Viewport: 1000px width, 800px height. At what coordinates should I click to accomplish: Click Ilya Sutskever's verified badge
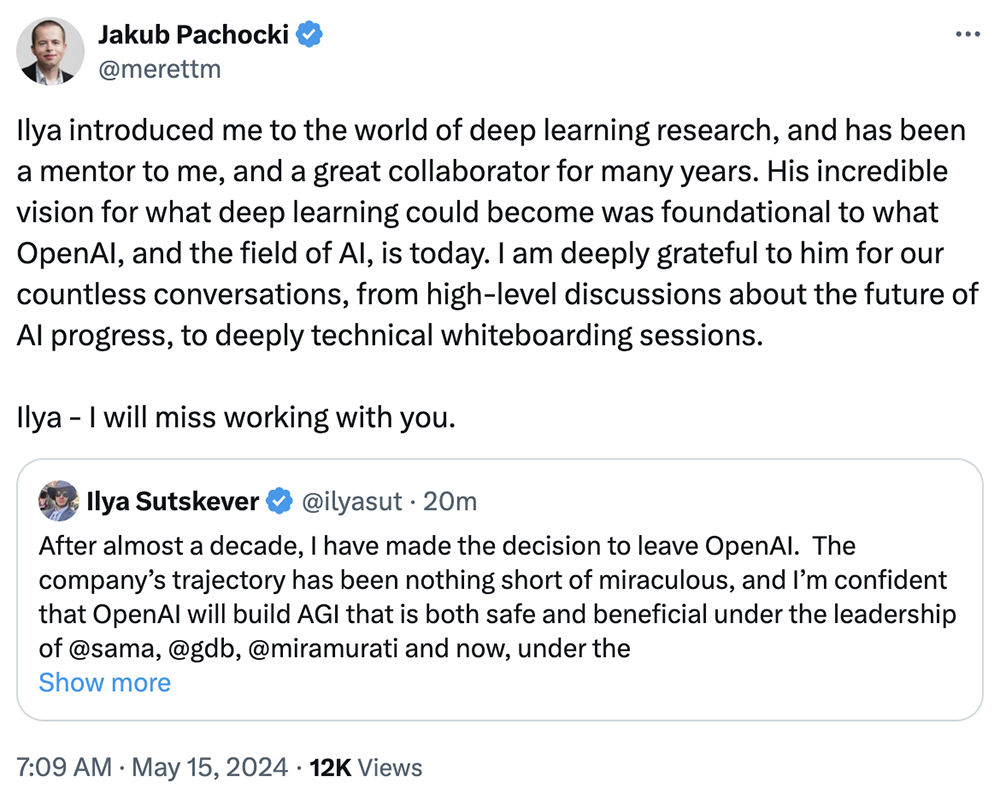click(281, 501)
